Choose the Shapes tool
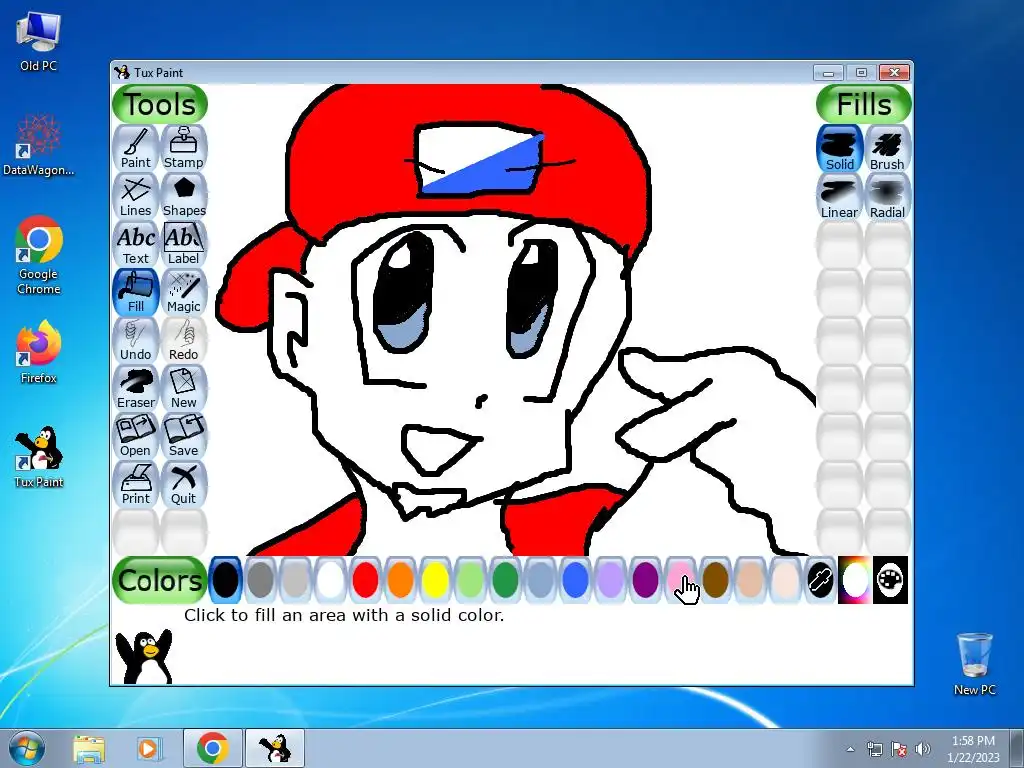 point(184,196)
